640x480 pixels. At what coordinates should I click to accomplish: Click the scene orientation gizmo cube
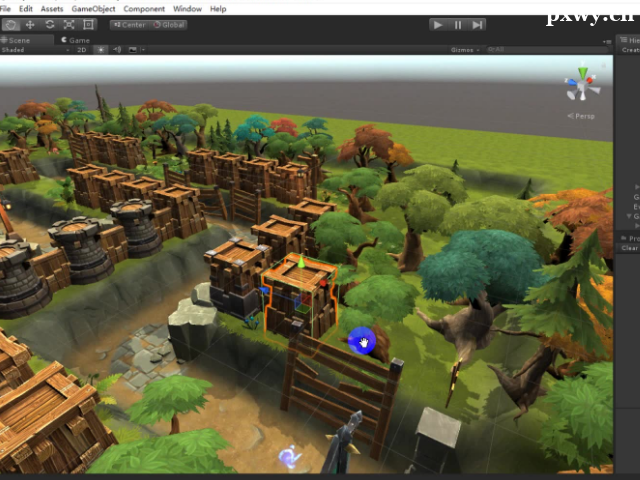[x=581, y=86]
